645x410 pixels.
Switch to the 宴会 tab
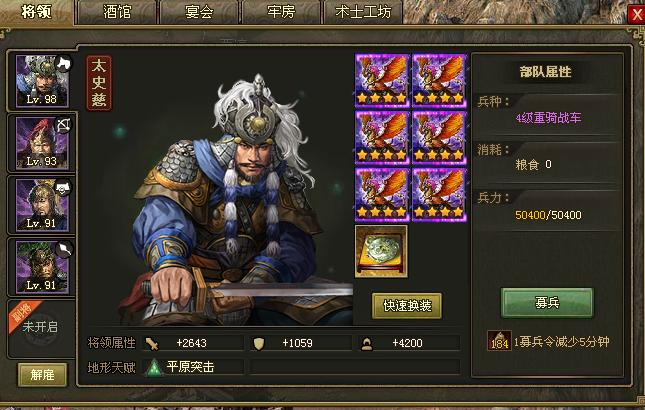pos(199,12)
